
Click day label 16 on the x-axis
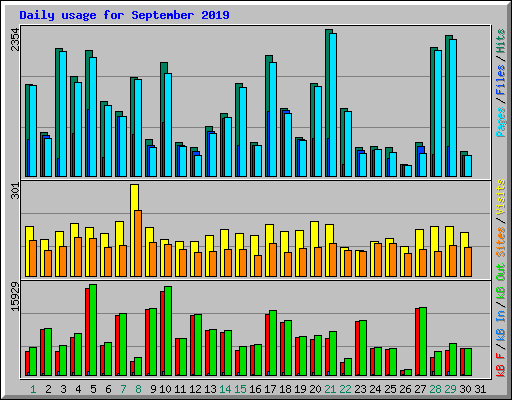[x=255, y=389]
